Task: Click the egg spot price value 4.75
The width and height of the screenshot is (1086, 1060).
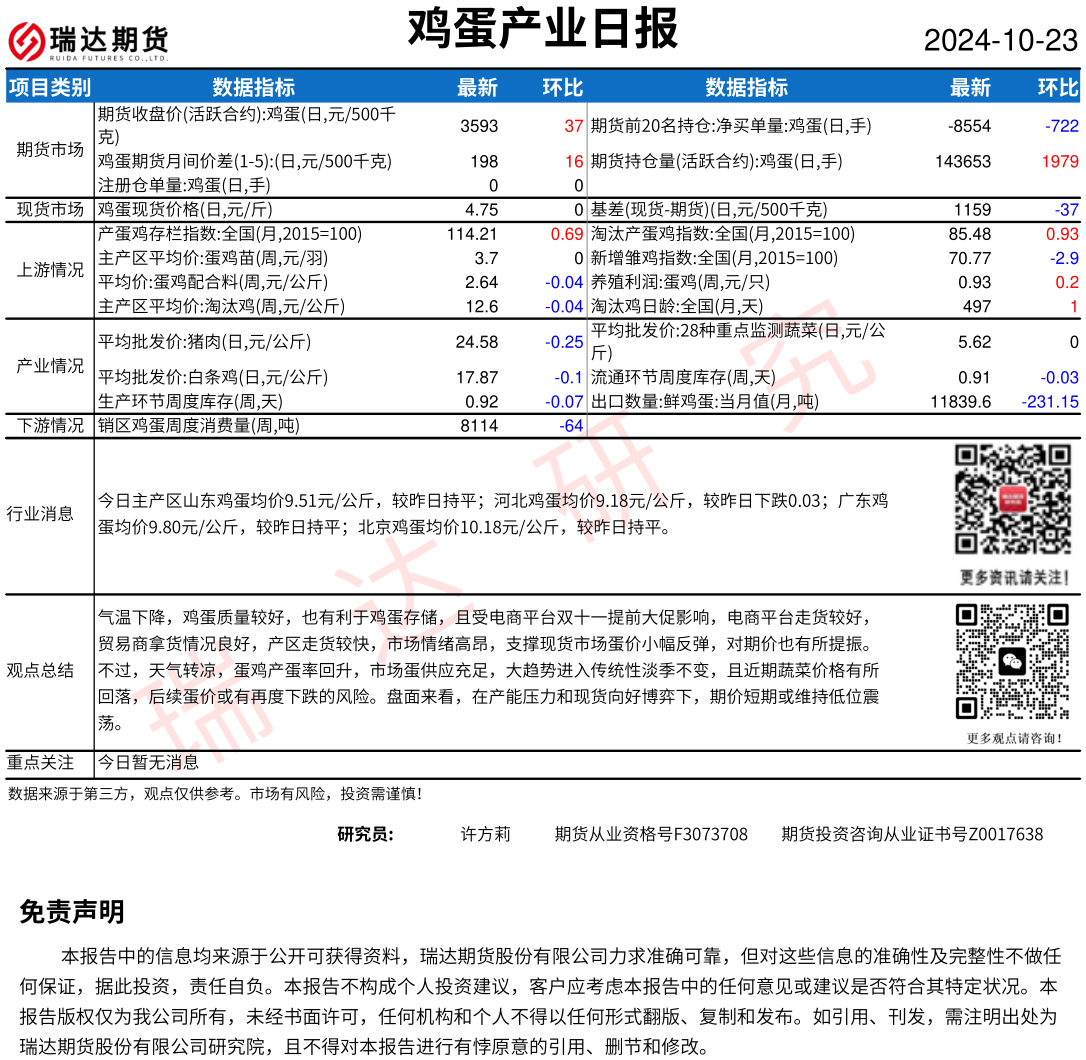Action: click(481, 210)
